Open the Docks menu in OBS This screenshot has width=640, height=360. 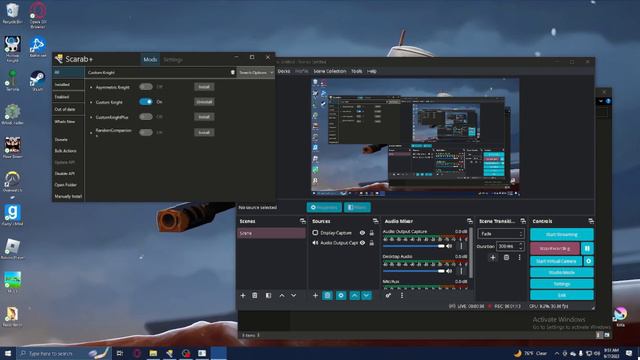(284, 71)
